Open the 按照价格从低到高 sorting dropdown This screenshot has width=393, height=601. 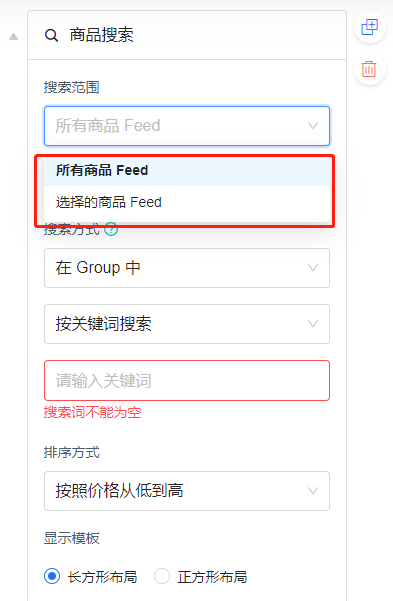(187, 491)
